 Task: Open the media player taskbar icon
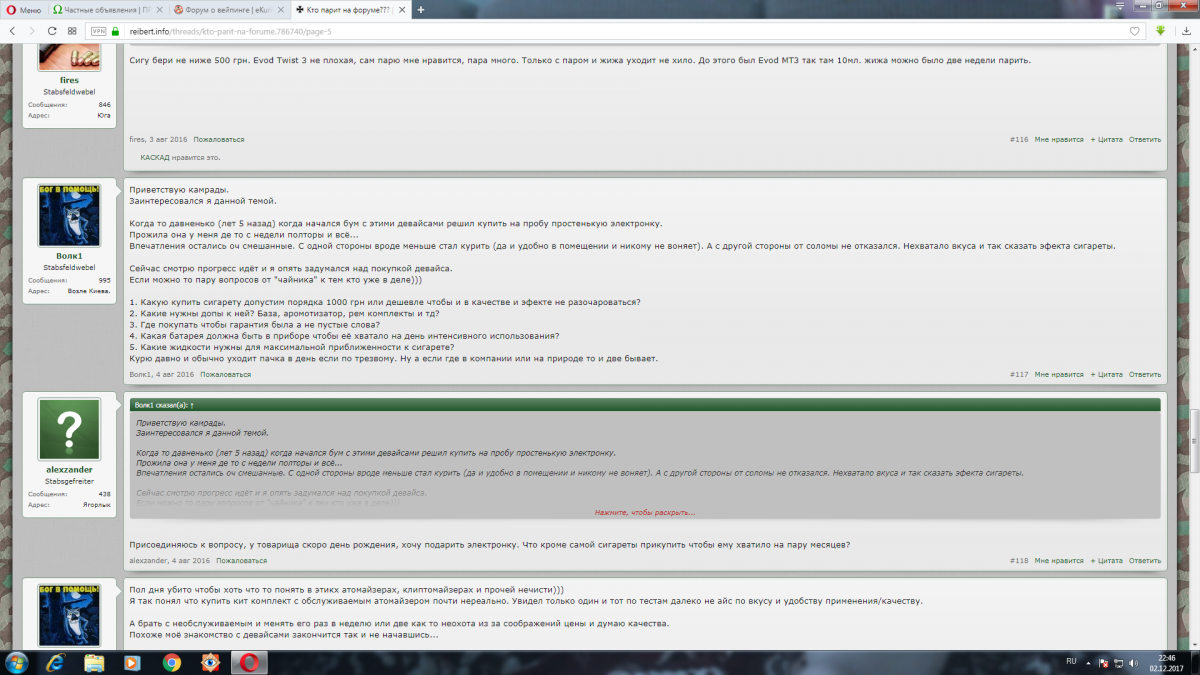pos(132,662)
